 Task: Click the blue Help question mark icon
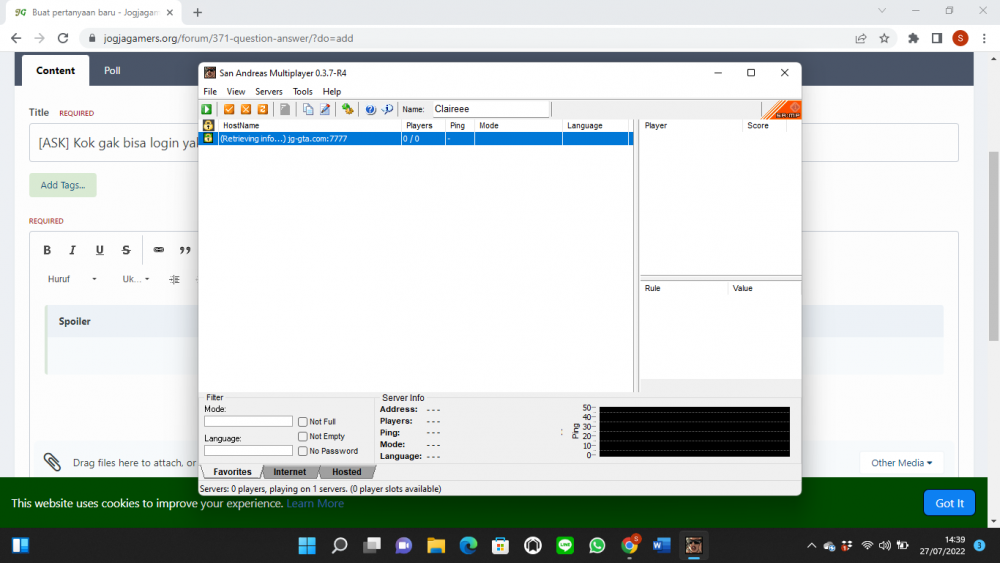[371, 109]
